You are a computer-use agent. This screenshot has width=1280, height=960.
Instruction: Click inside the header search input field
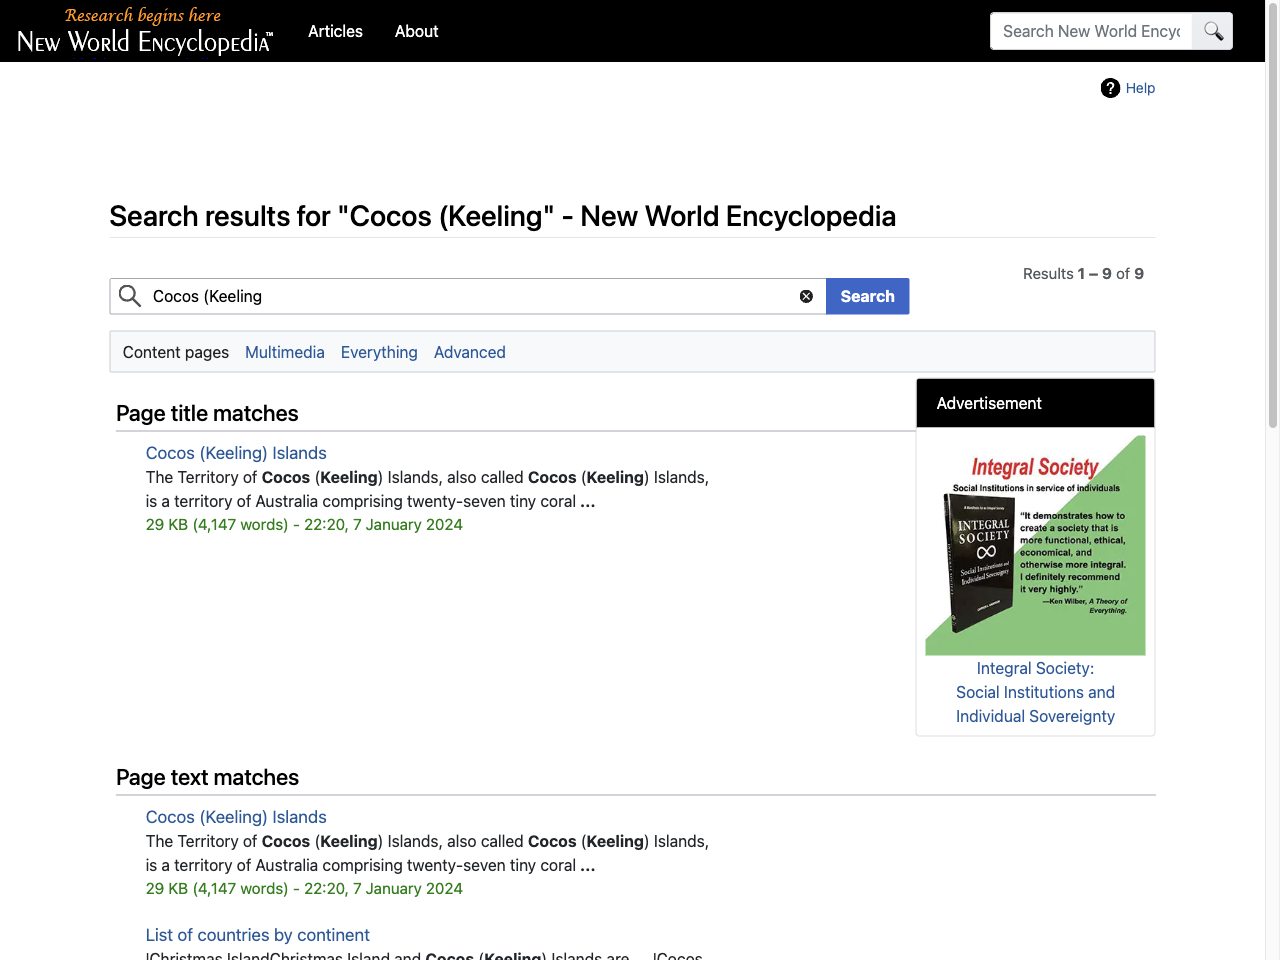click(x=1090, y=31)
